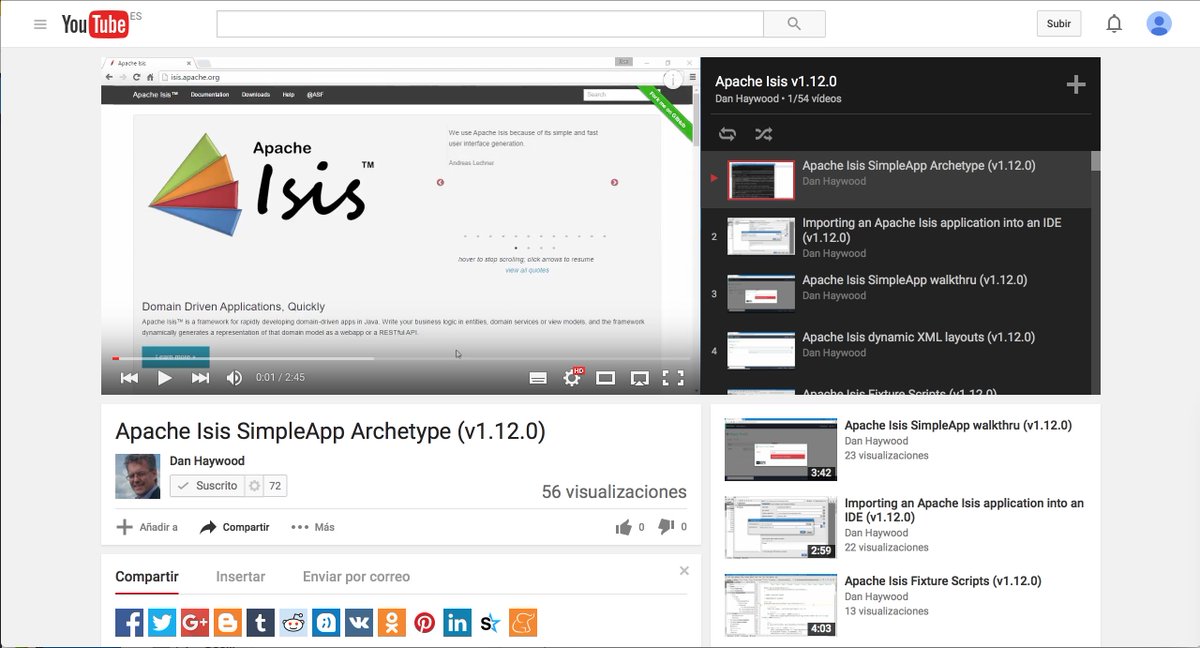Select playlist item Apache Isis dynamic XML layouts
The width and height of the screenshot is (1200, 648).
coord(896,351)
